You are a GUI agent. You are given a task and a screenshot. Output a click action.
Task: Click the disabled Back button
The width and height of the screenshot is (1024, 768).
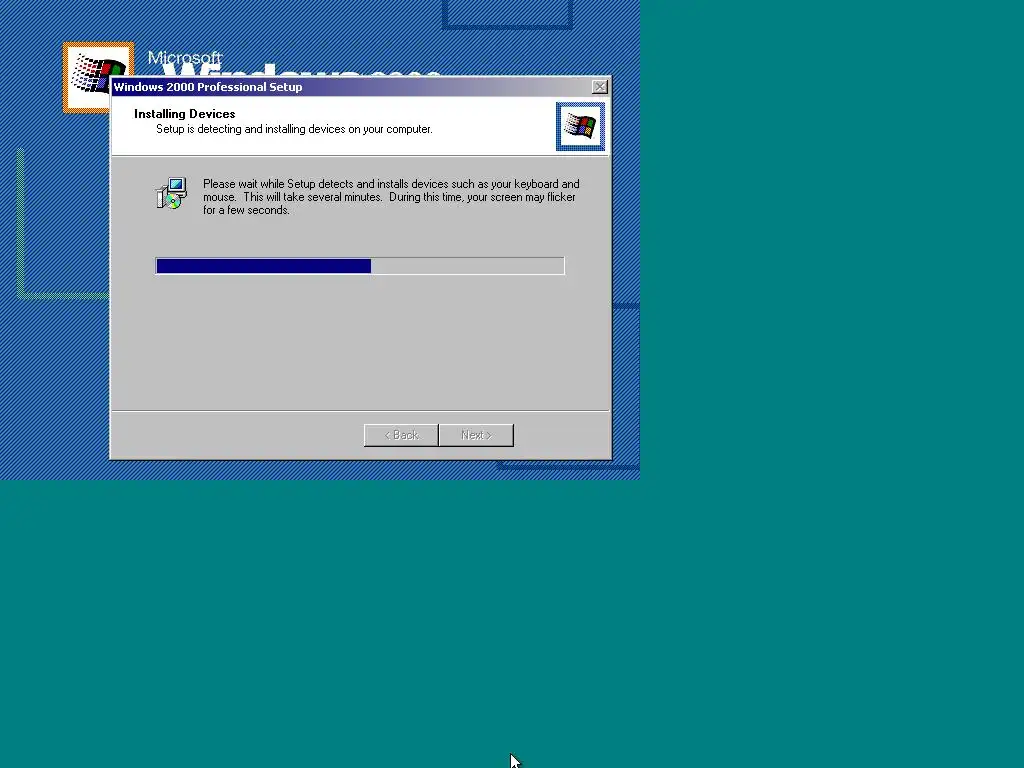401,435
